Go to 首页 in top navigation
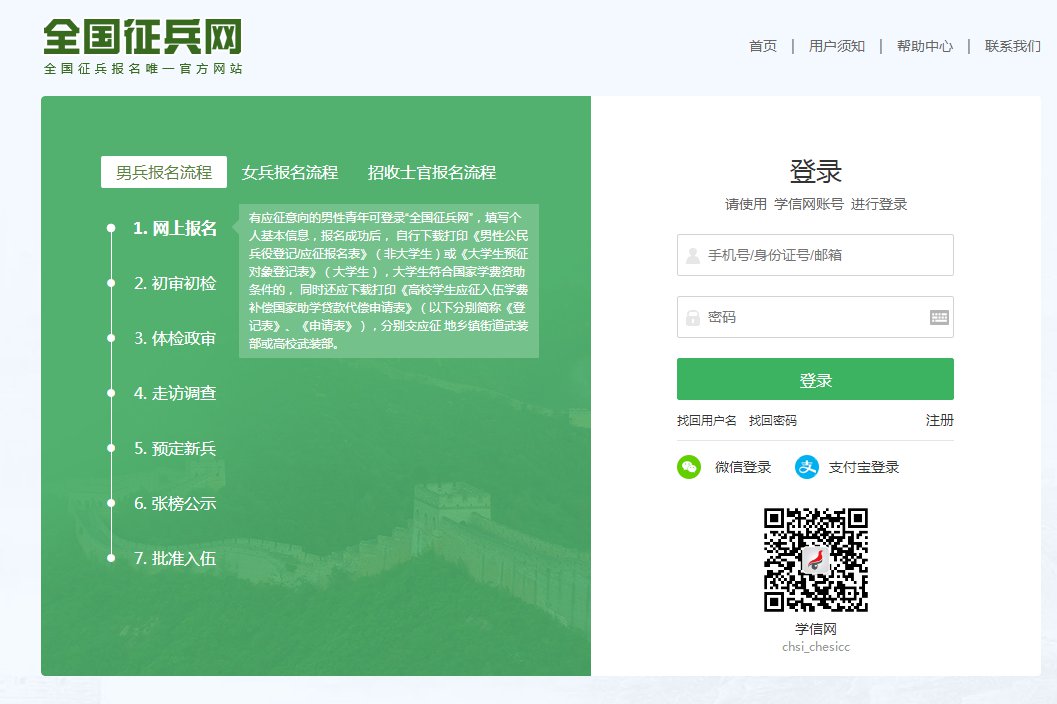The width and height of the screenshot is (1057, 704). click(x=762, y=46)
